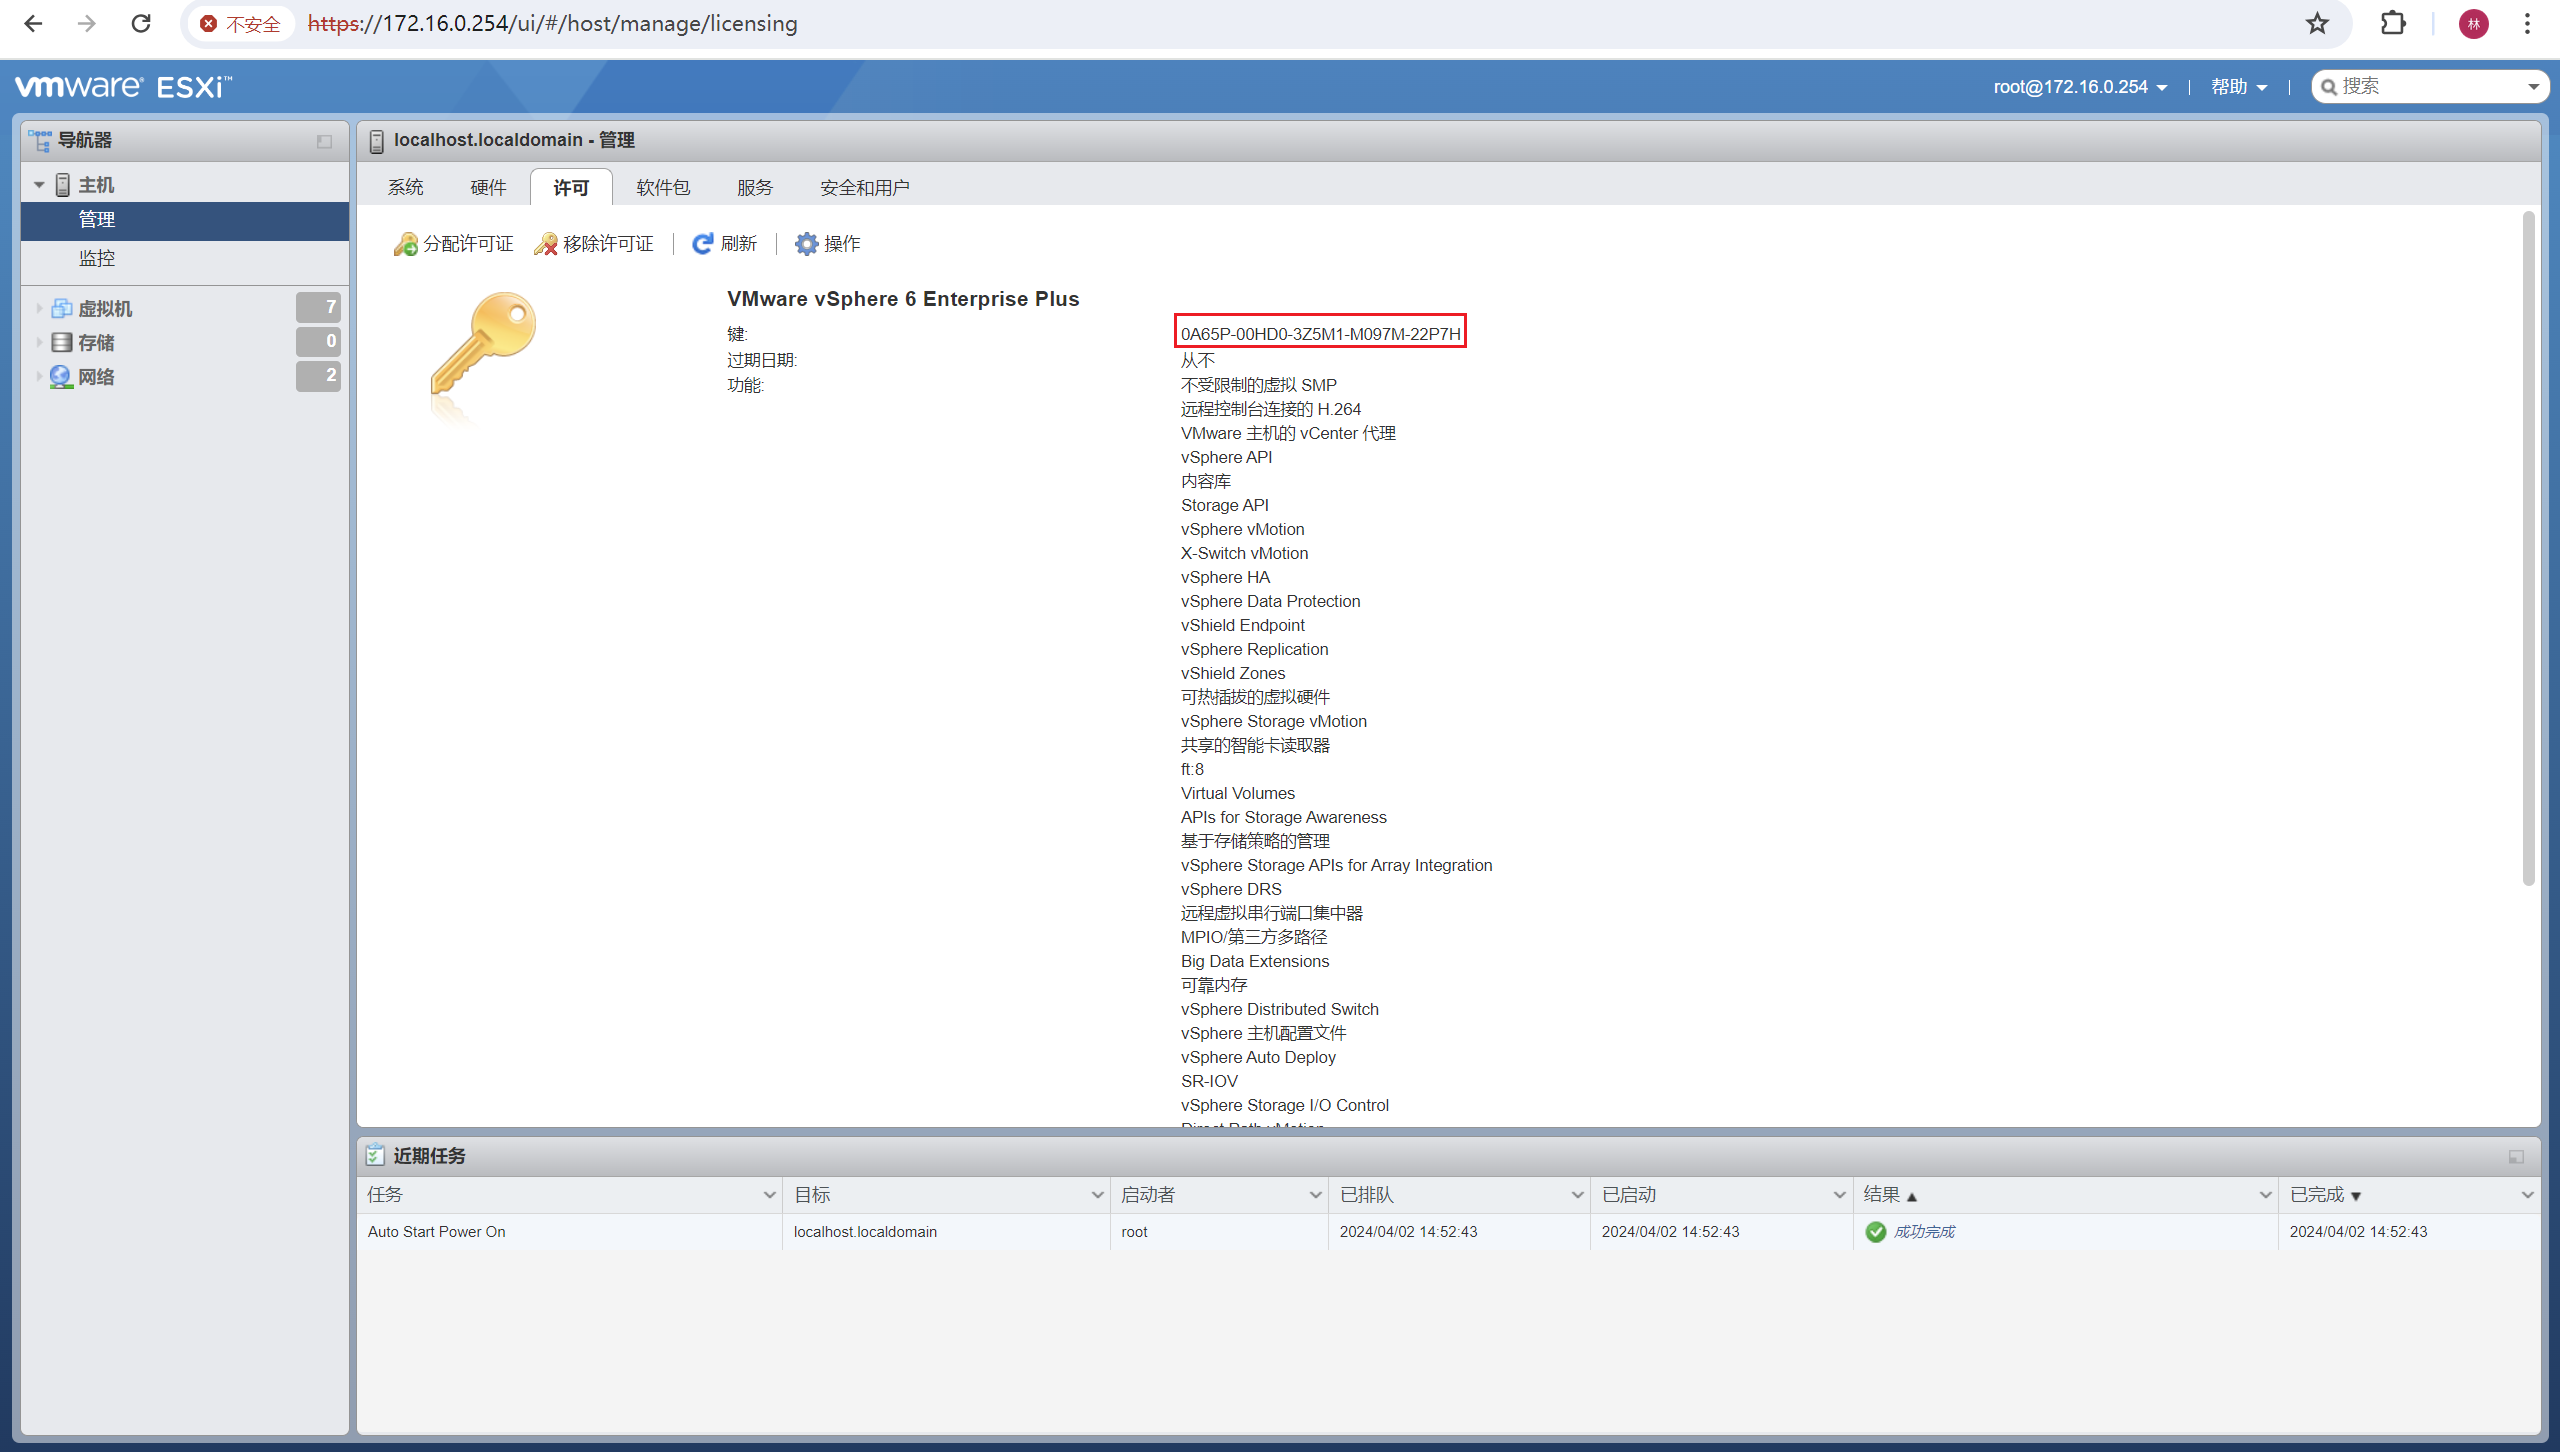This screenshot has height=1452, width=2560.
Task: Click the Virtual Machines icon
Action: (x=62, y=308)
